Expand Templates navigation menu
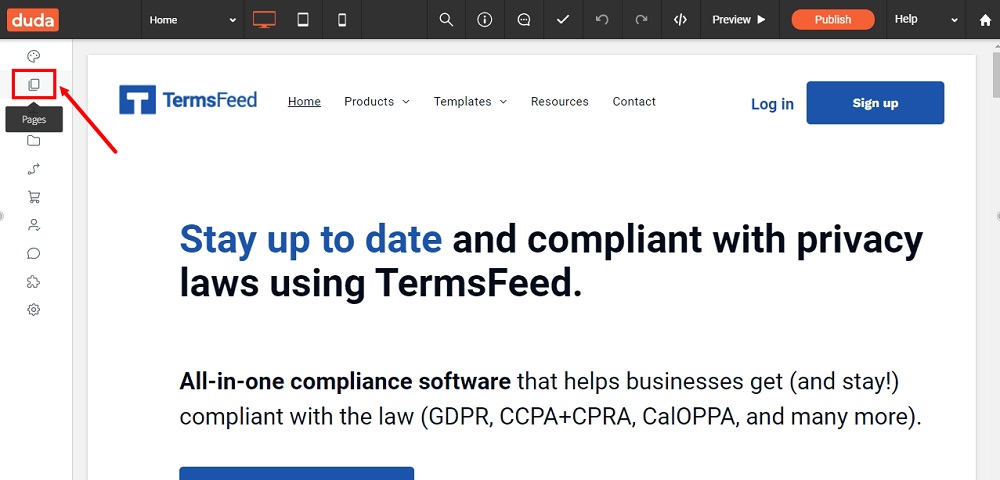 point(470,101)
